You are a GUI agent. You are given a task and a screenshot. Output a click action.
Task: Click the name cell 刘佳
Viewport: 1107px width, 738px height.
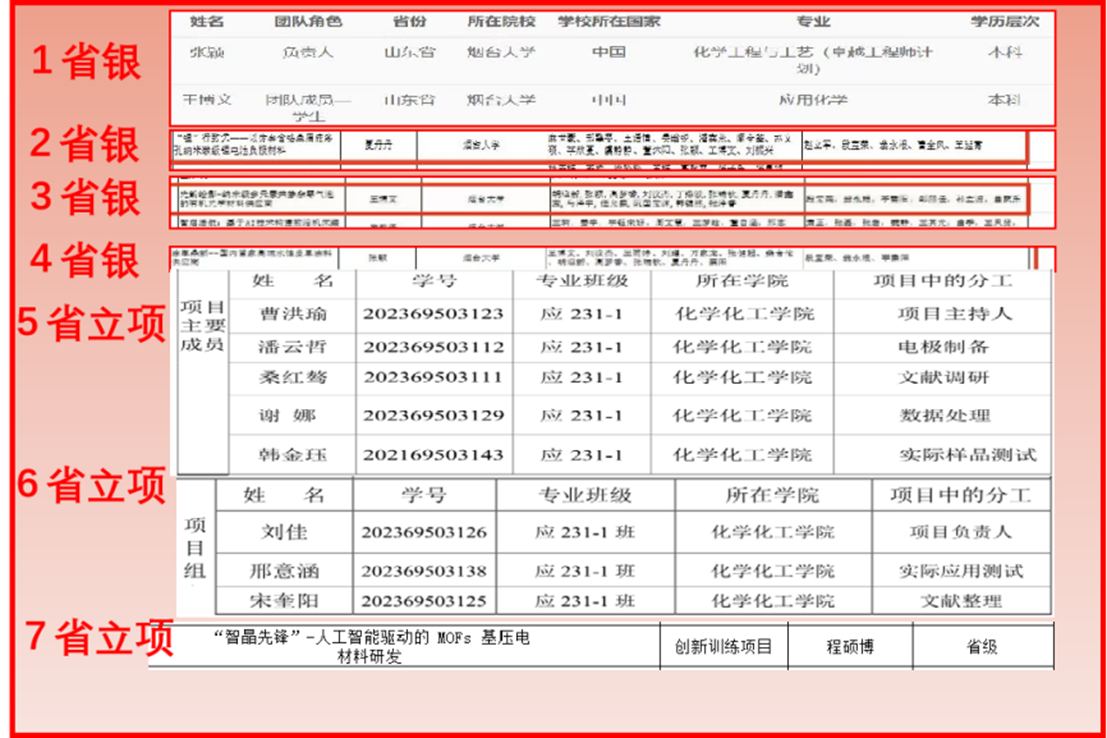pyautogui.click(x=284, y=532)
